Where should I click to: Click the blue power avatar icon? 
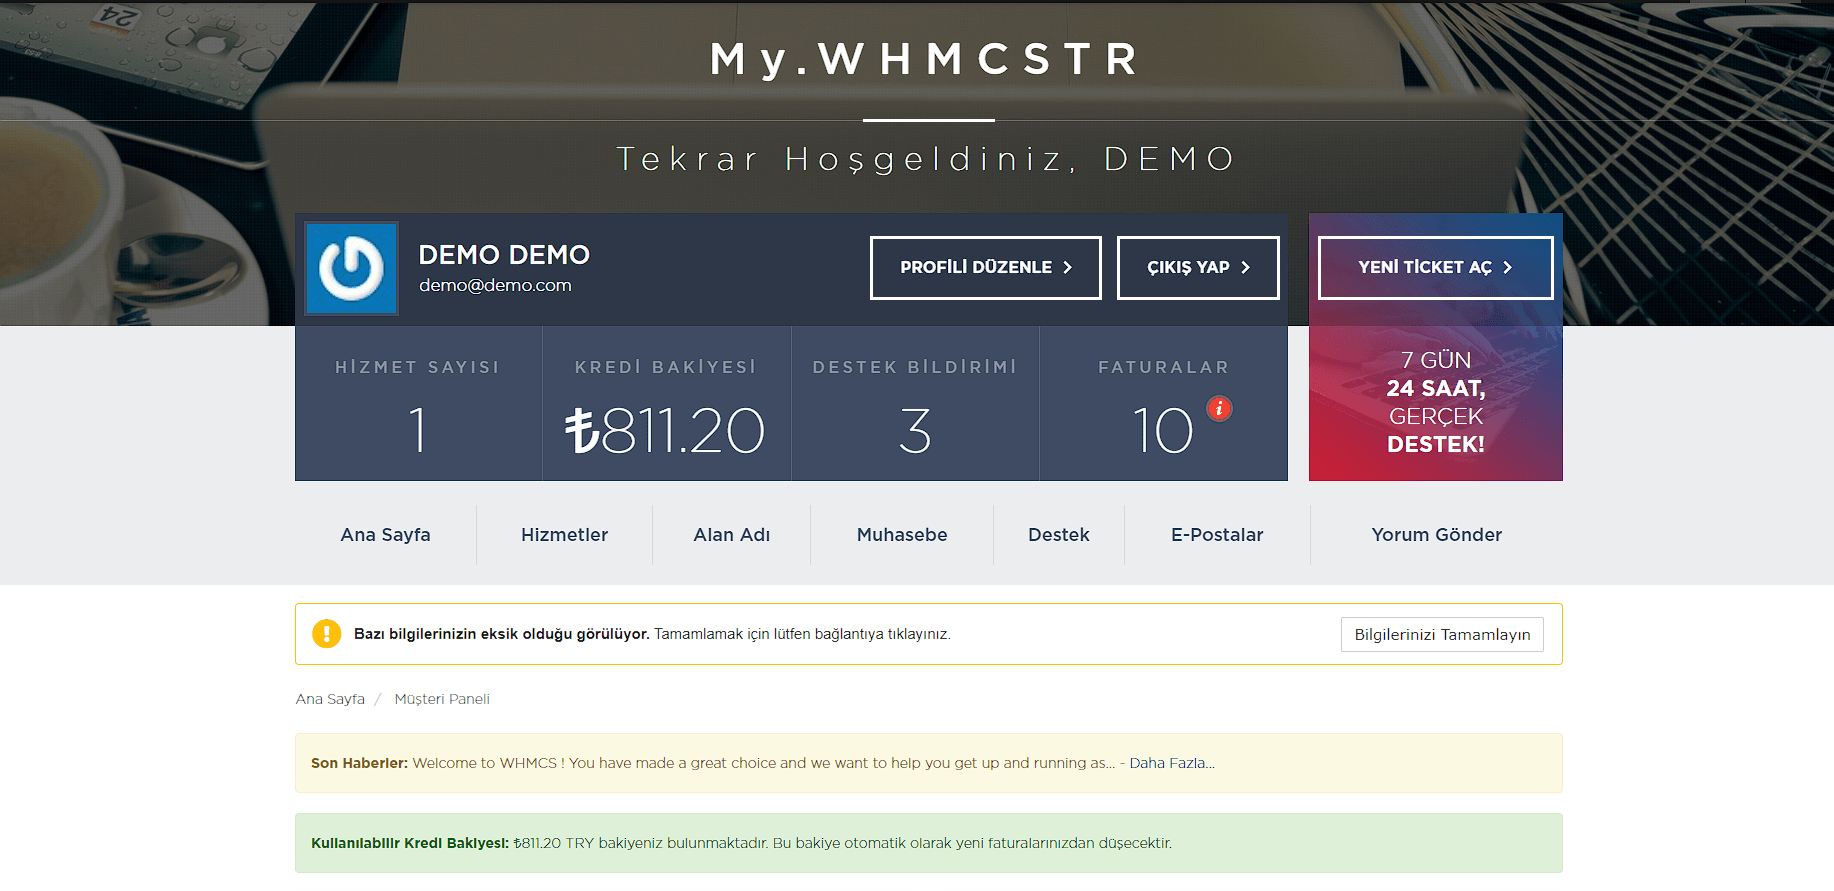[x=351, y=268]
